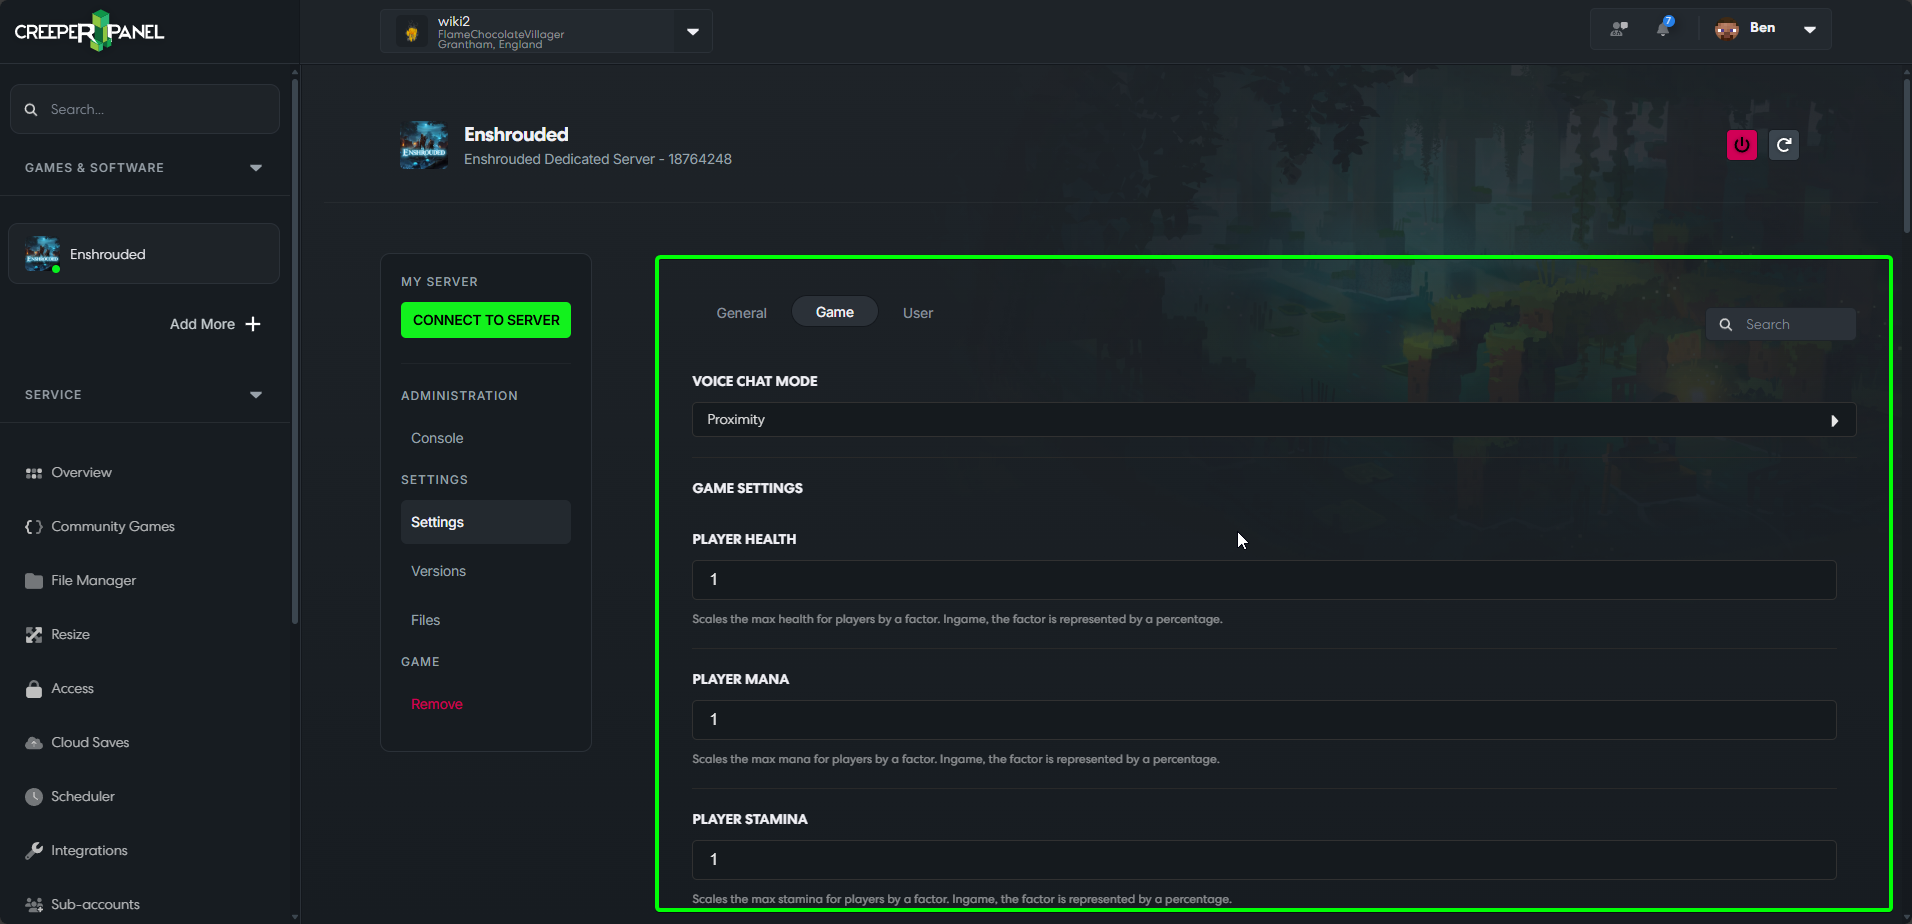Click the magnifier icon in sidebar search
This screenshot has width=1912, height=924.
click(31, 109)
